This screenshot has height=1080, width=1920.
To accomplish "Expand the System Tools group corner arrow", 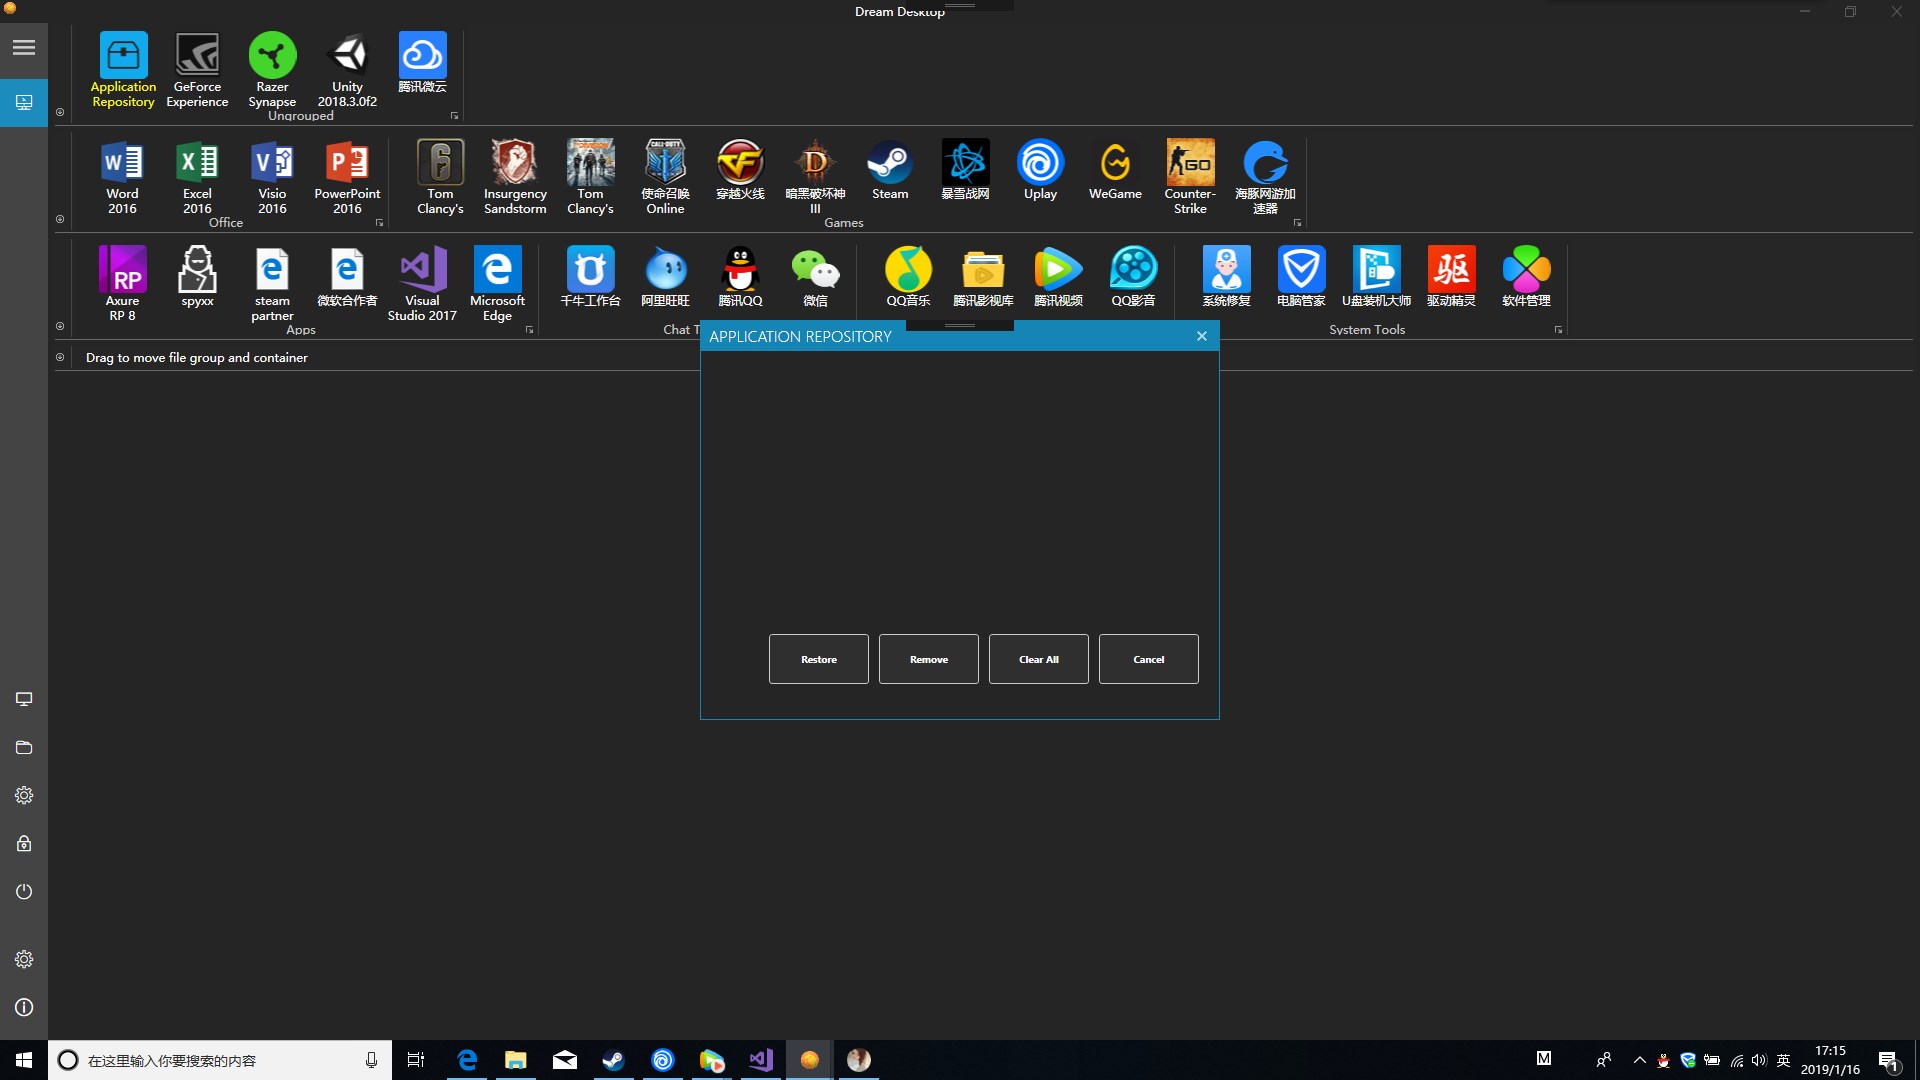I will 1558,330.
